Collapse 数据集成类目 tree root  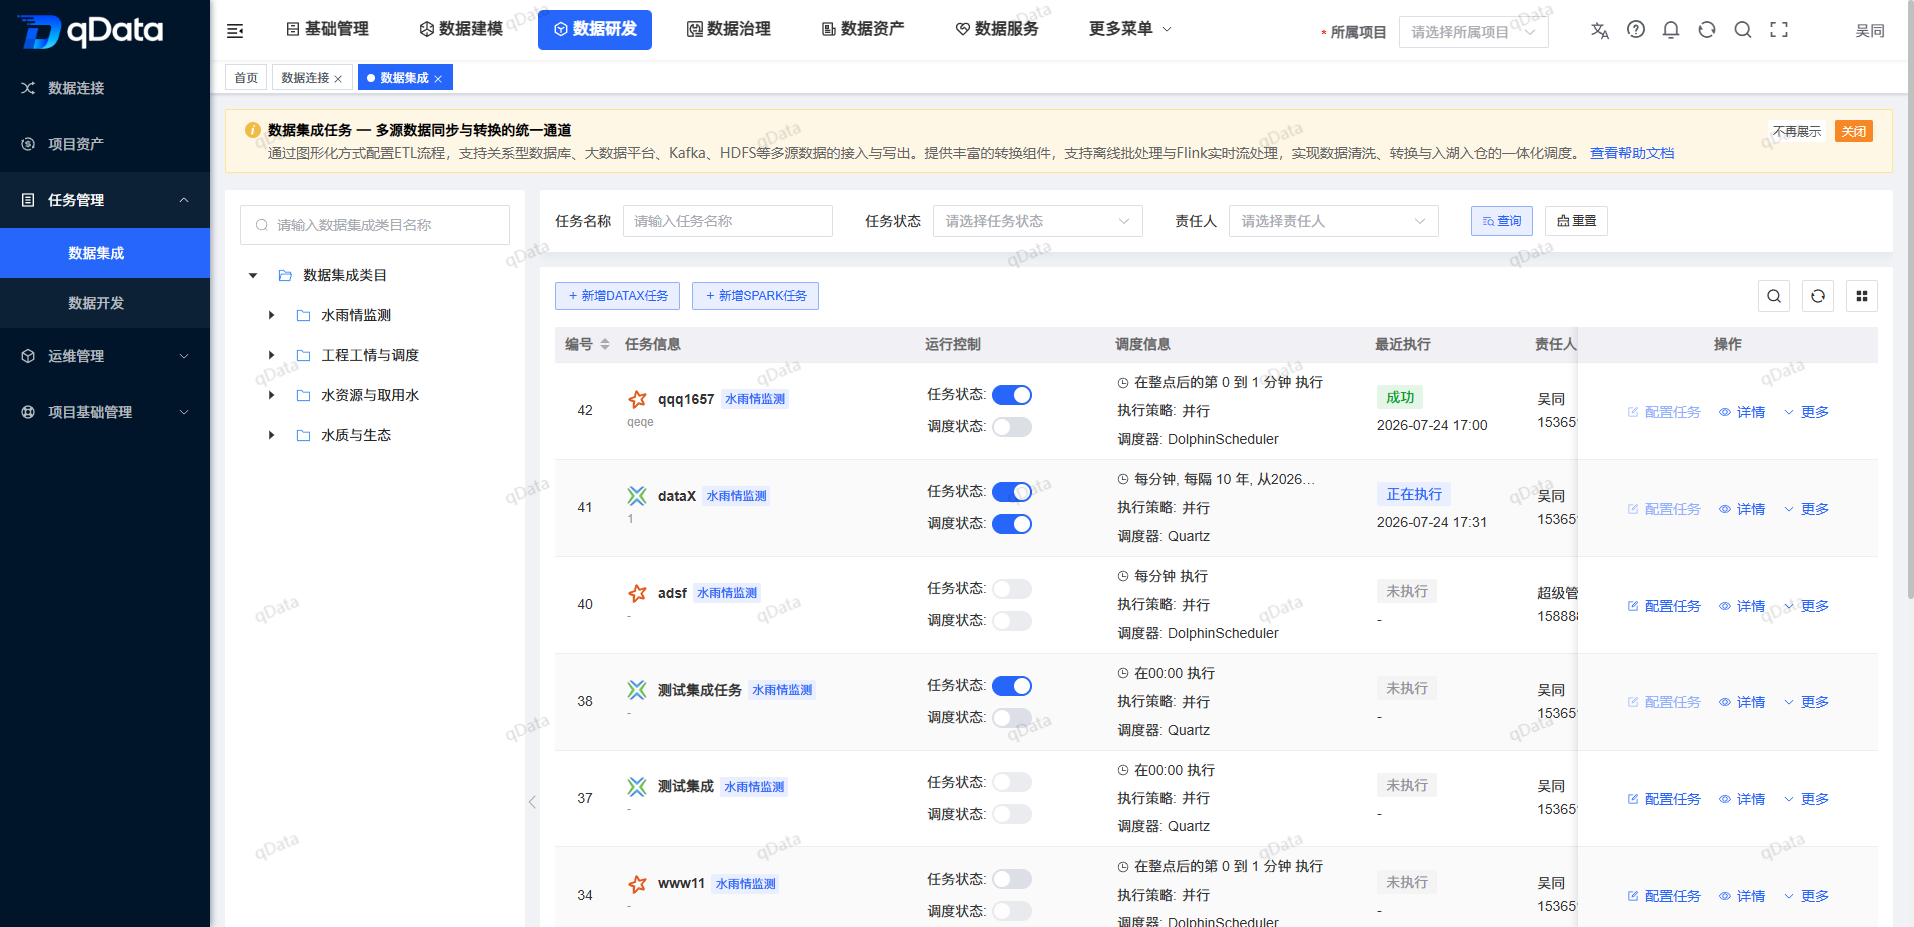click(253, 275)
